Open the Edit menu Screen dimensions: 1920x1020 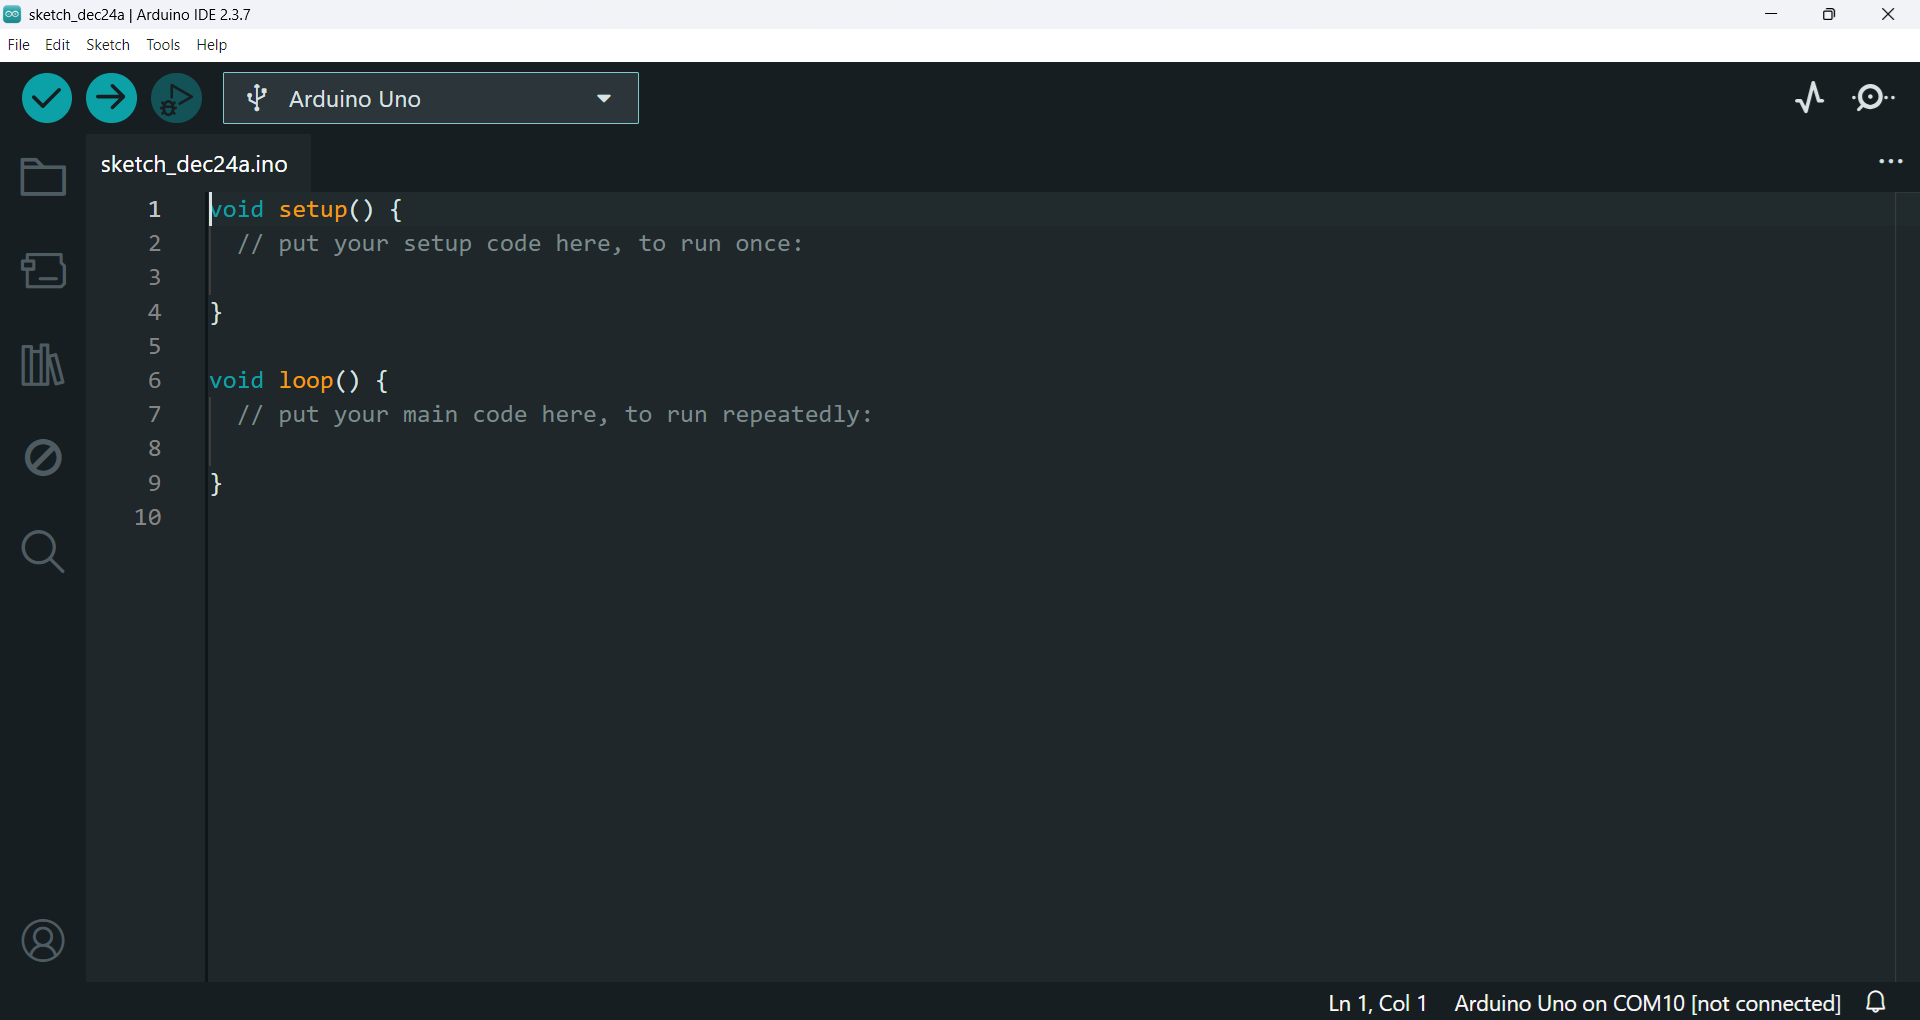58,45
